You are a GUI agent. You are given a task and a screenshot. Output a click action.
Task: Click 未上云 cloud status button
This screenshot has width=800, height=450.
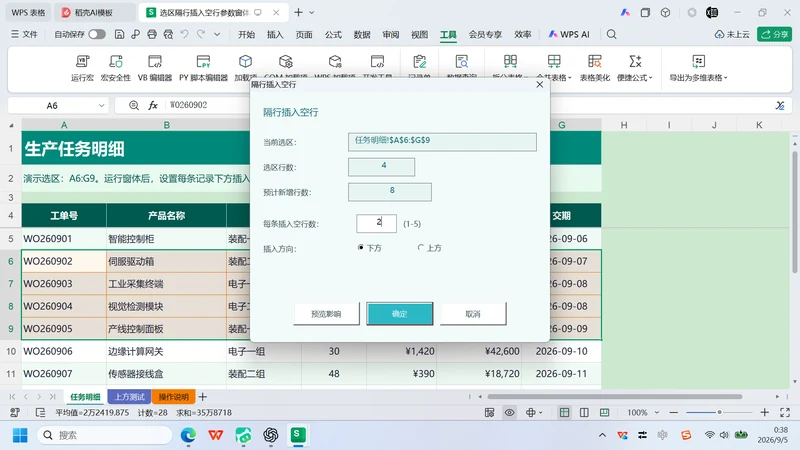coord(732,34)
